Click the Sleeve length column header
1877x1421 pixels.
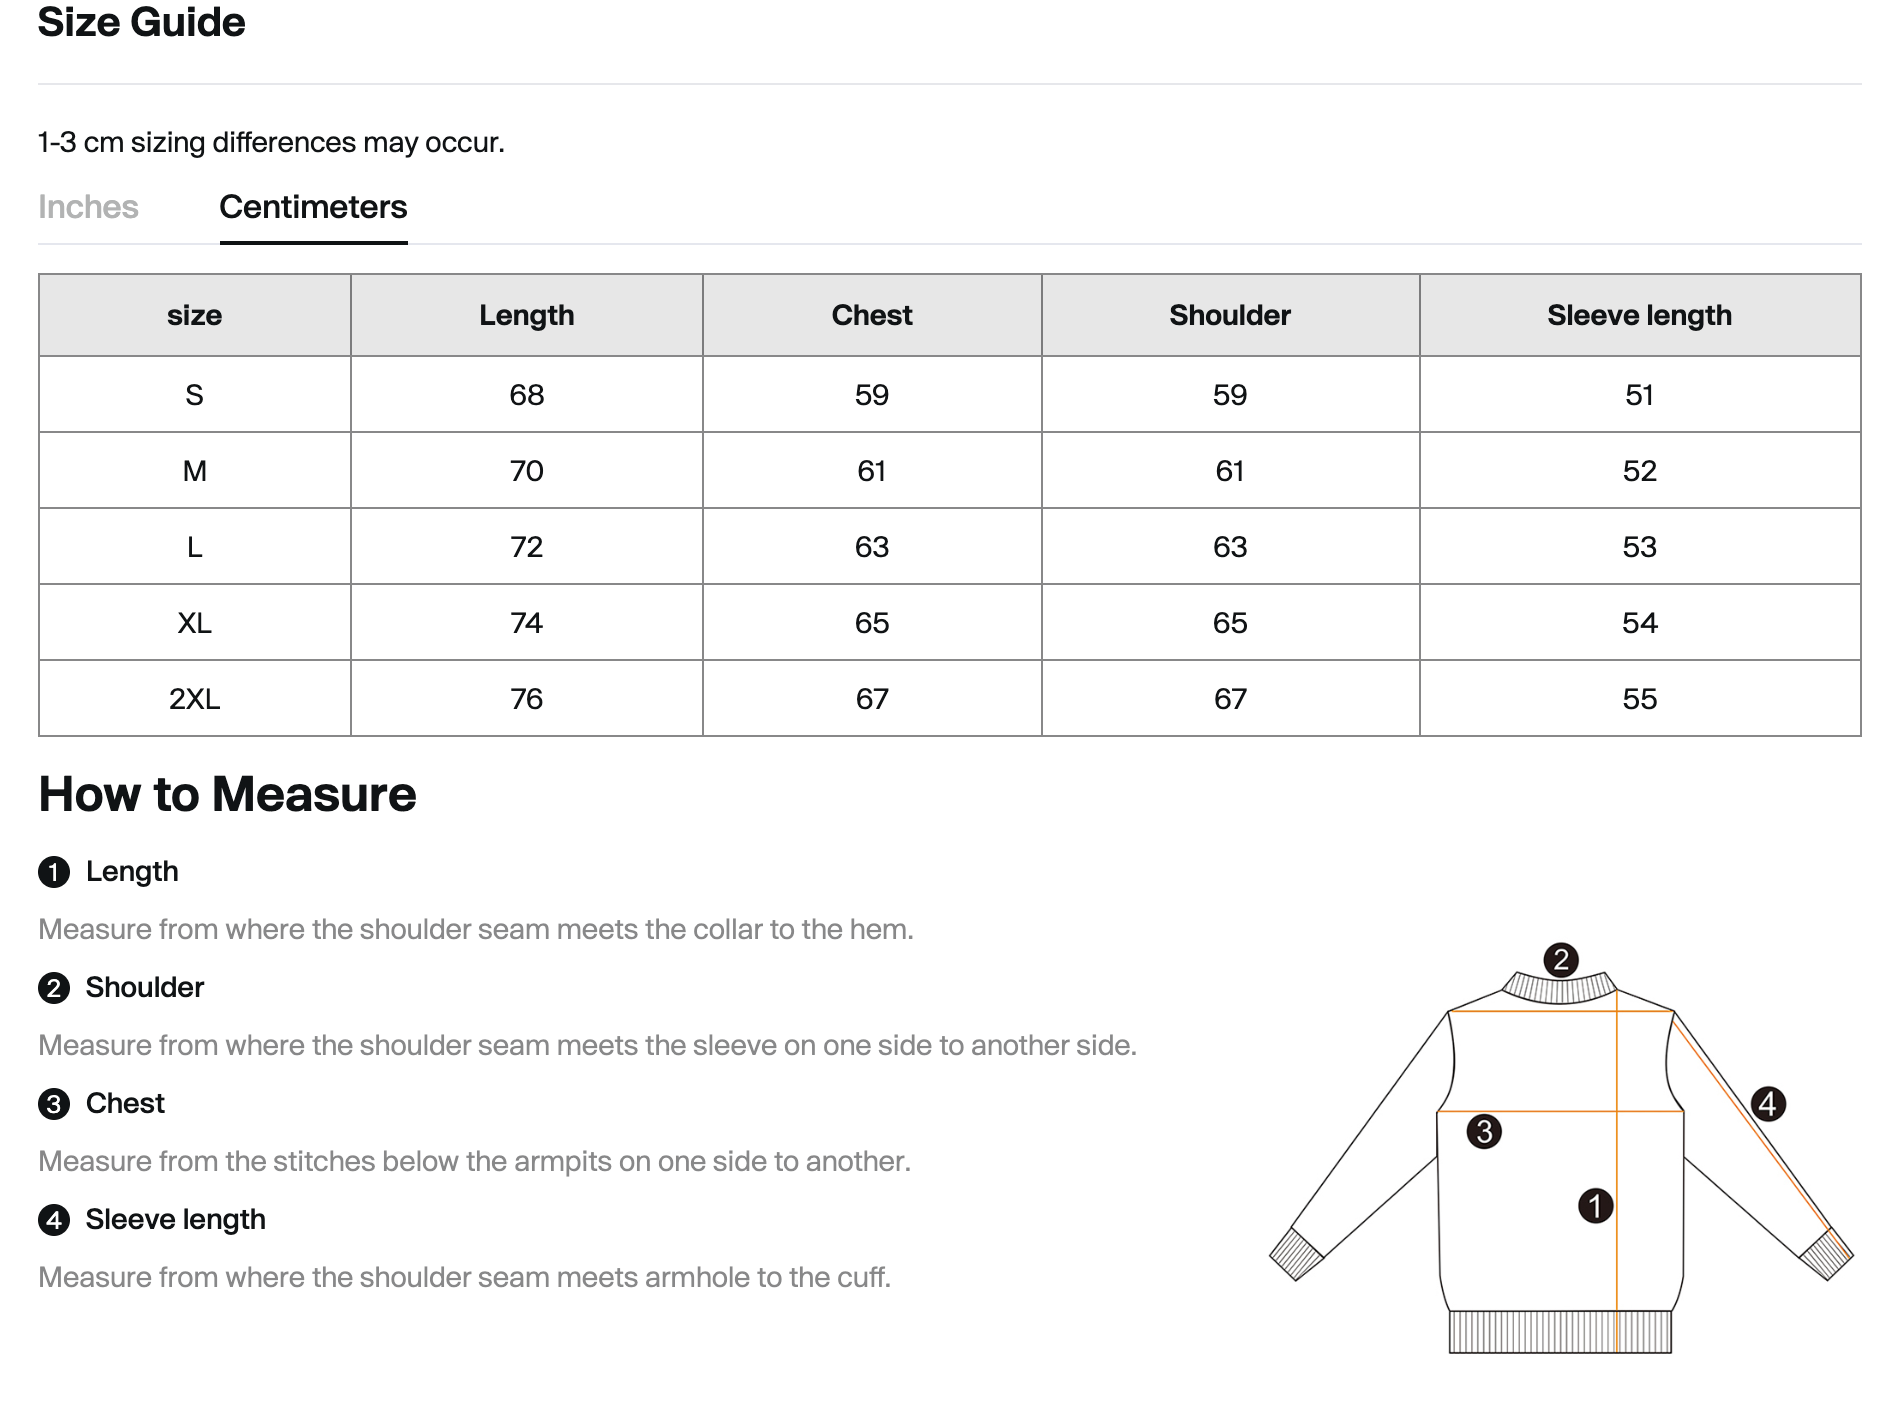click(x=1640, y=315)
